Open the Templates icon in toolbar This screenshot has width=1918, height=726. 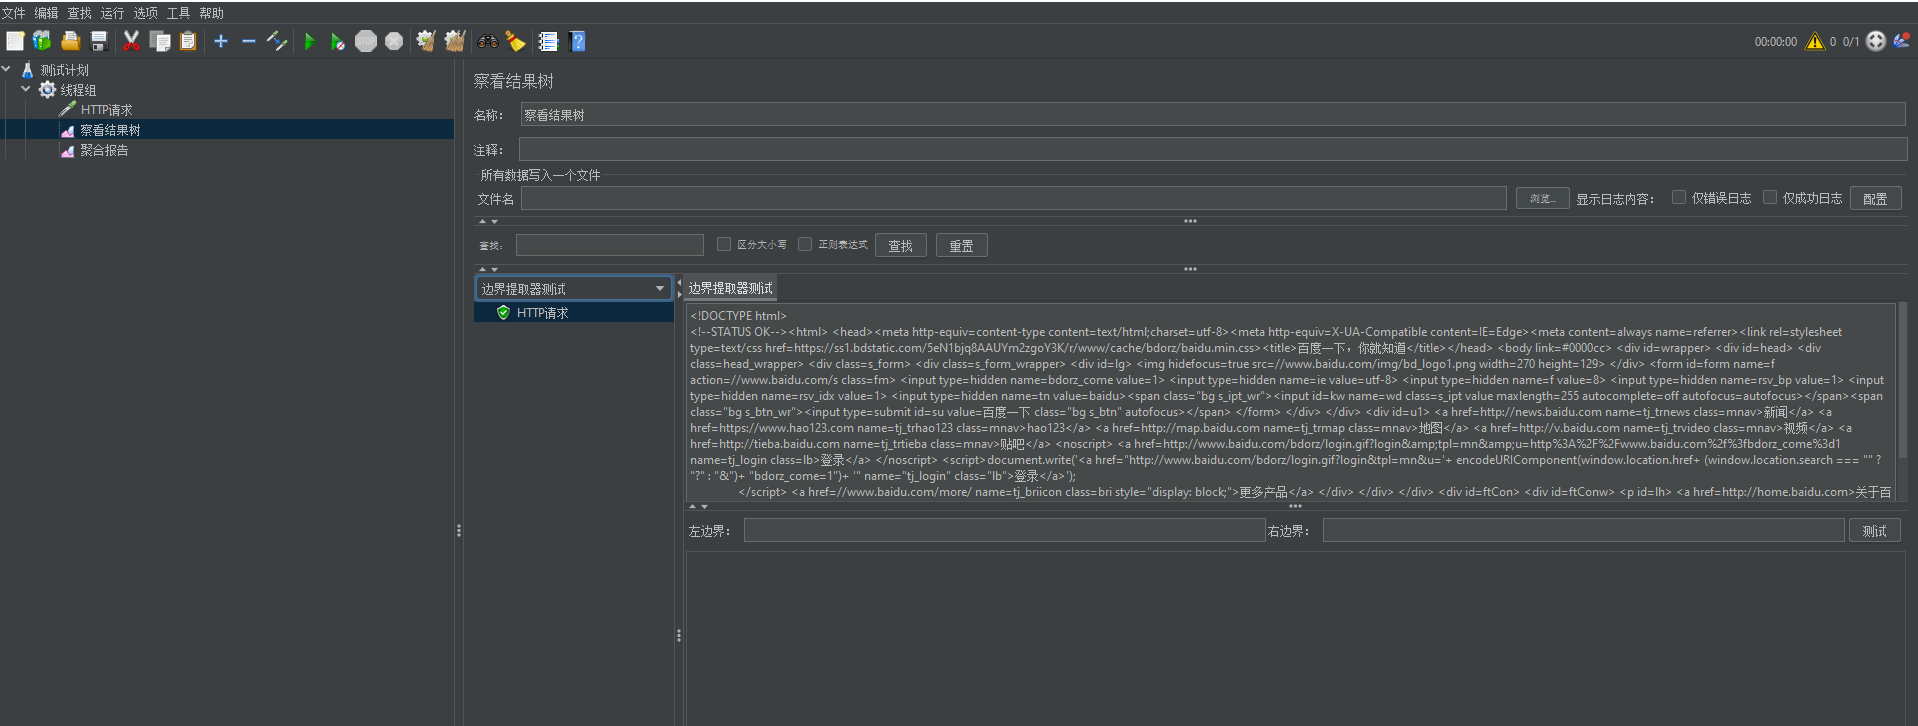(42, 41)
